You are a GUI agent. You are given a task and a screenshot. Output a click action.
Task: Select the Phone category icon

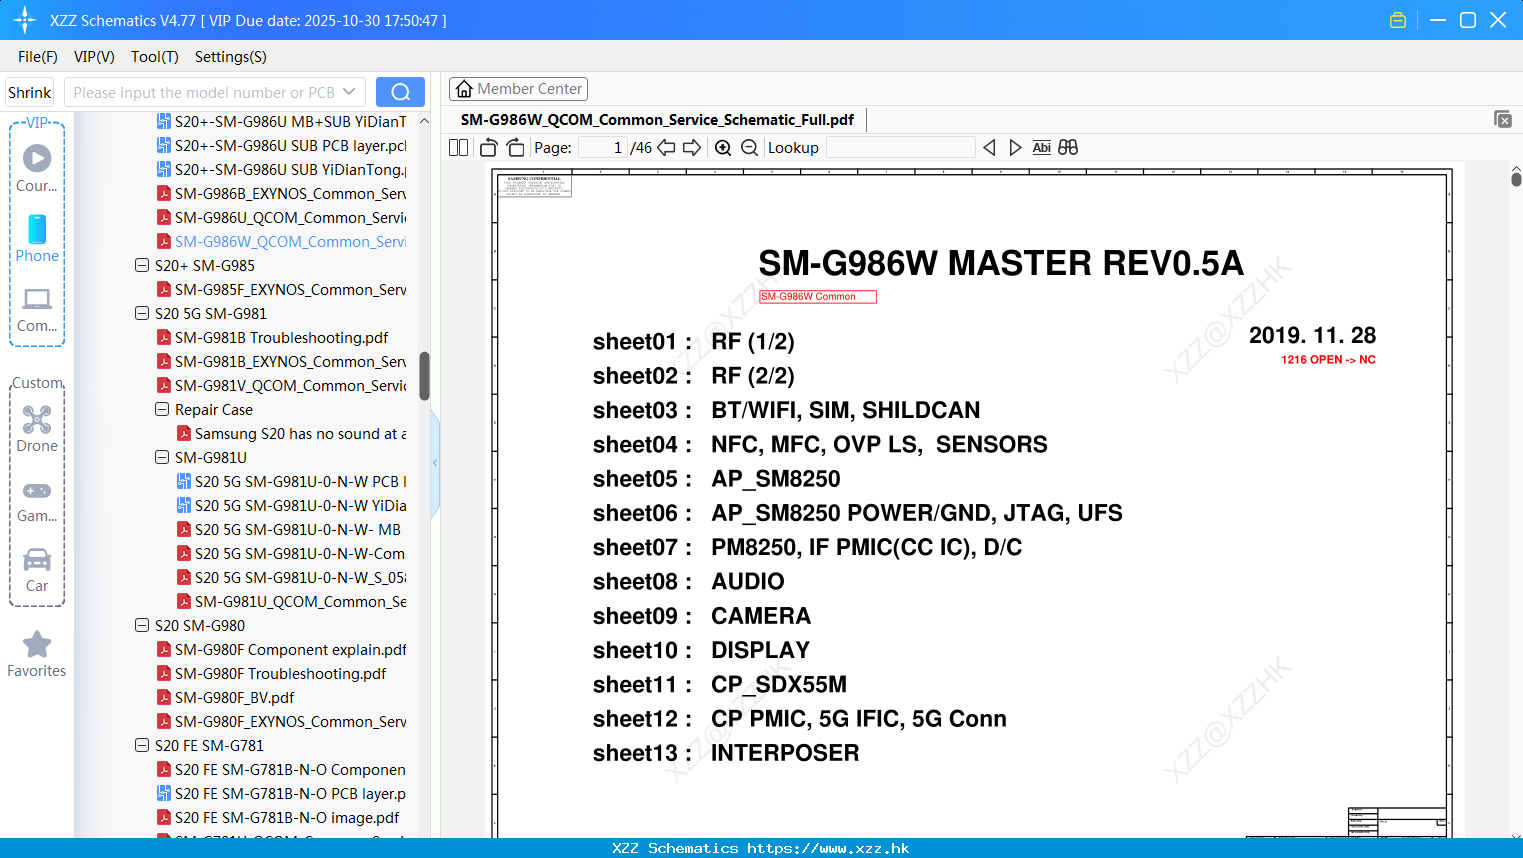[x=37, y=238]
